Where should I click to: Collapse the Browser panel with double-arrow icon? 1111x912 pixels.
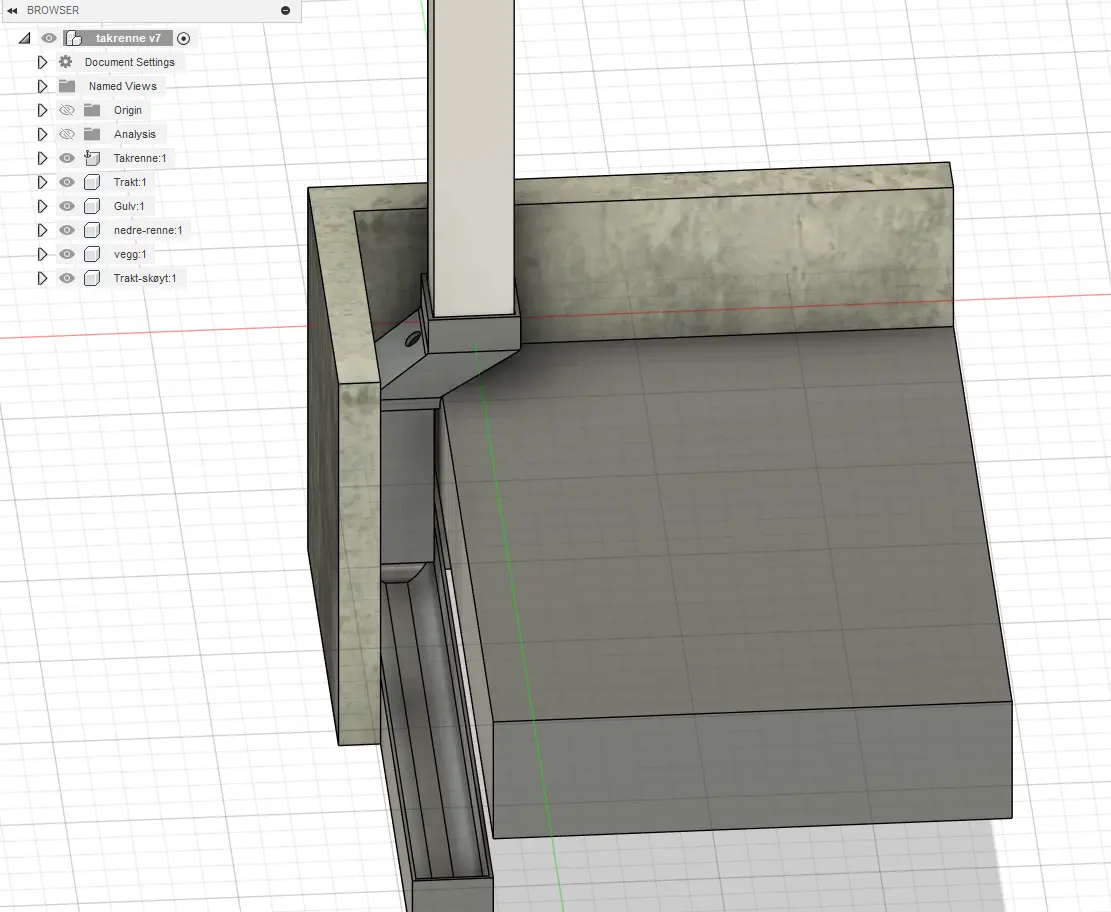tap(12, 10)
